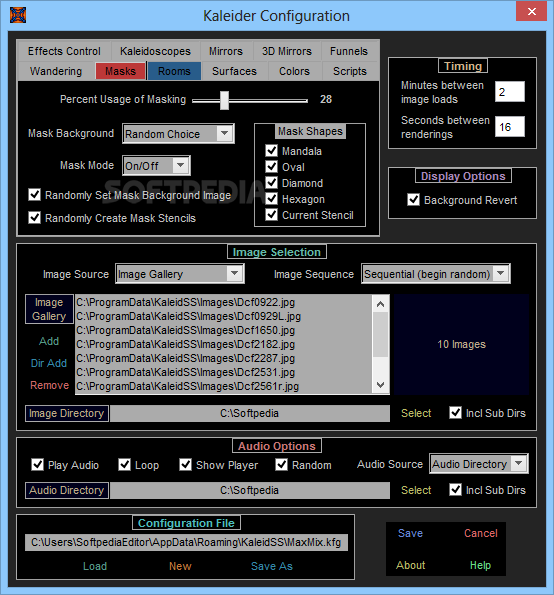Close the Kaleider Configuration window
The width and height of the screenshot is (554, 595).
(x=531, y=11)
